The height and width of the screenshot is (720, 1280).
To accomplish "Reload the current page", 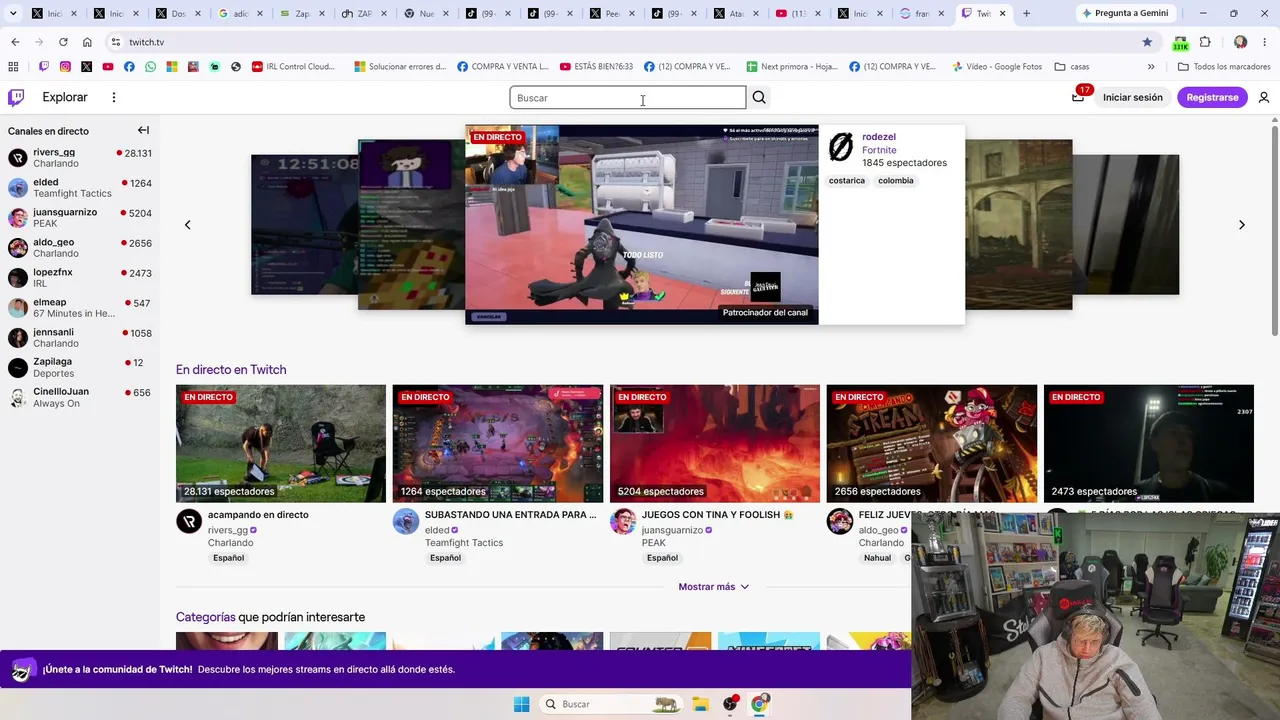I will 63,42.
